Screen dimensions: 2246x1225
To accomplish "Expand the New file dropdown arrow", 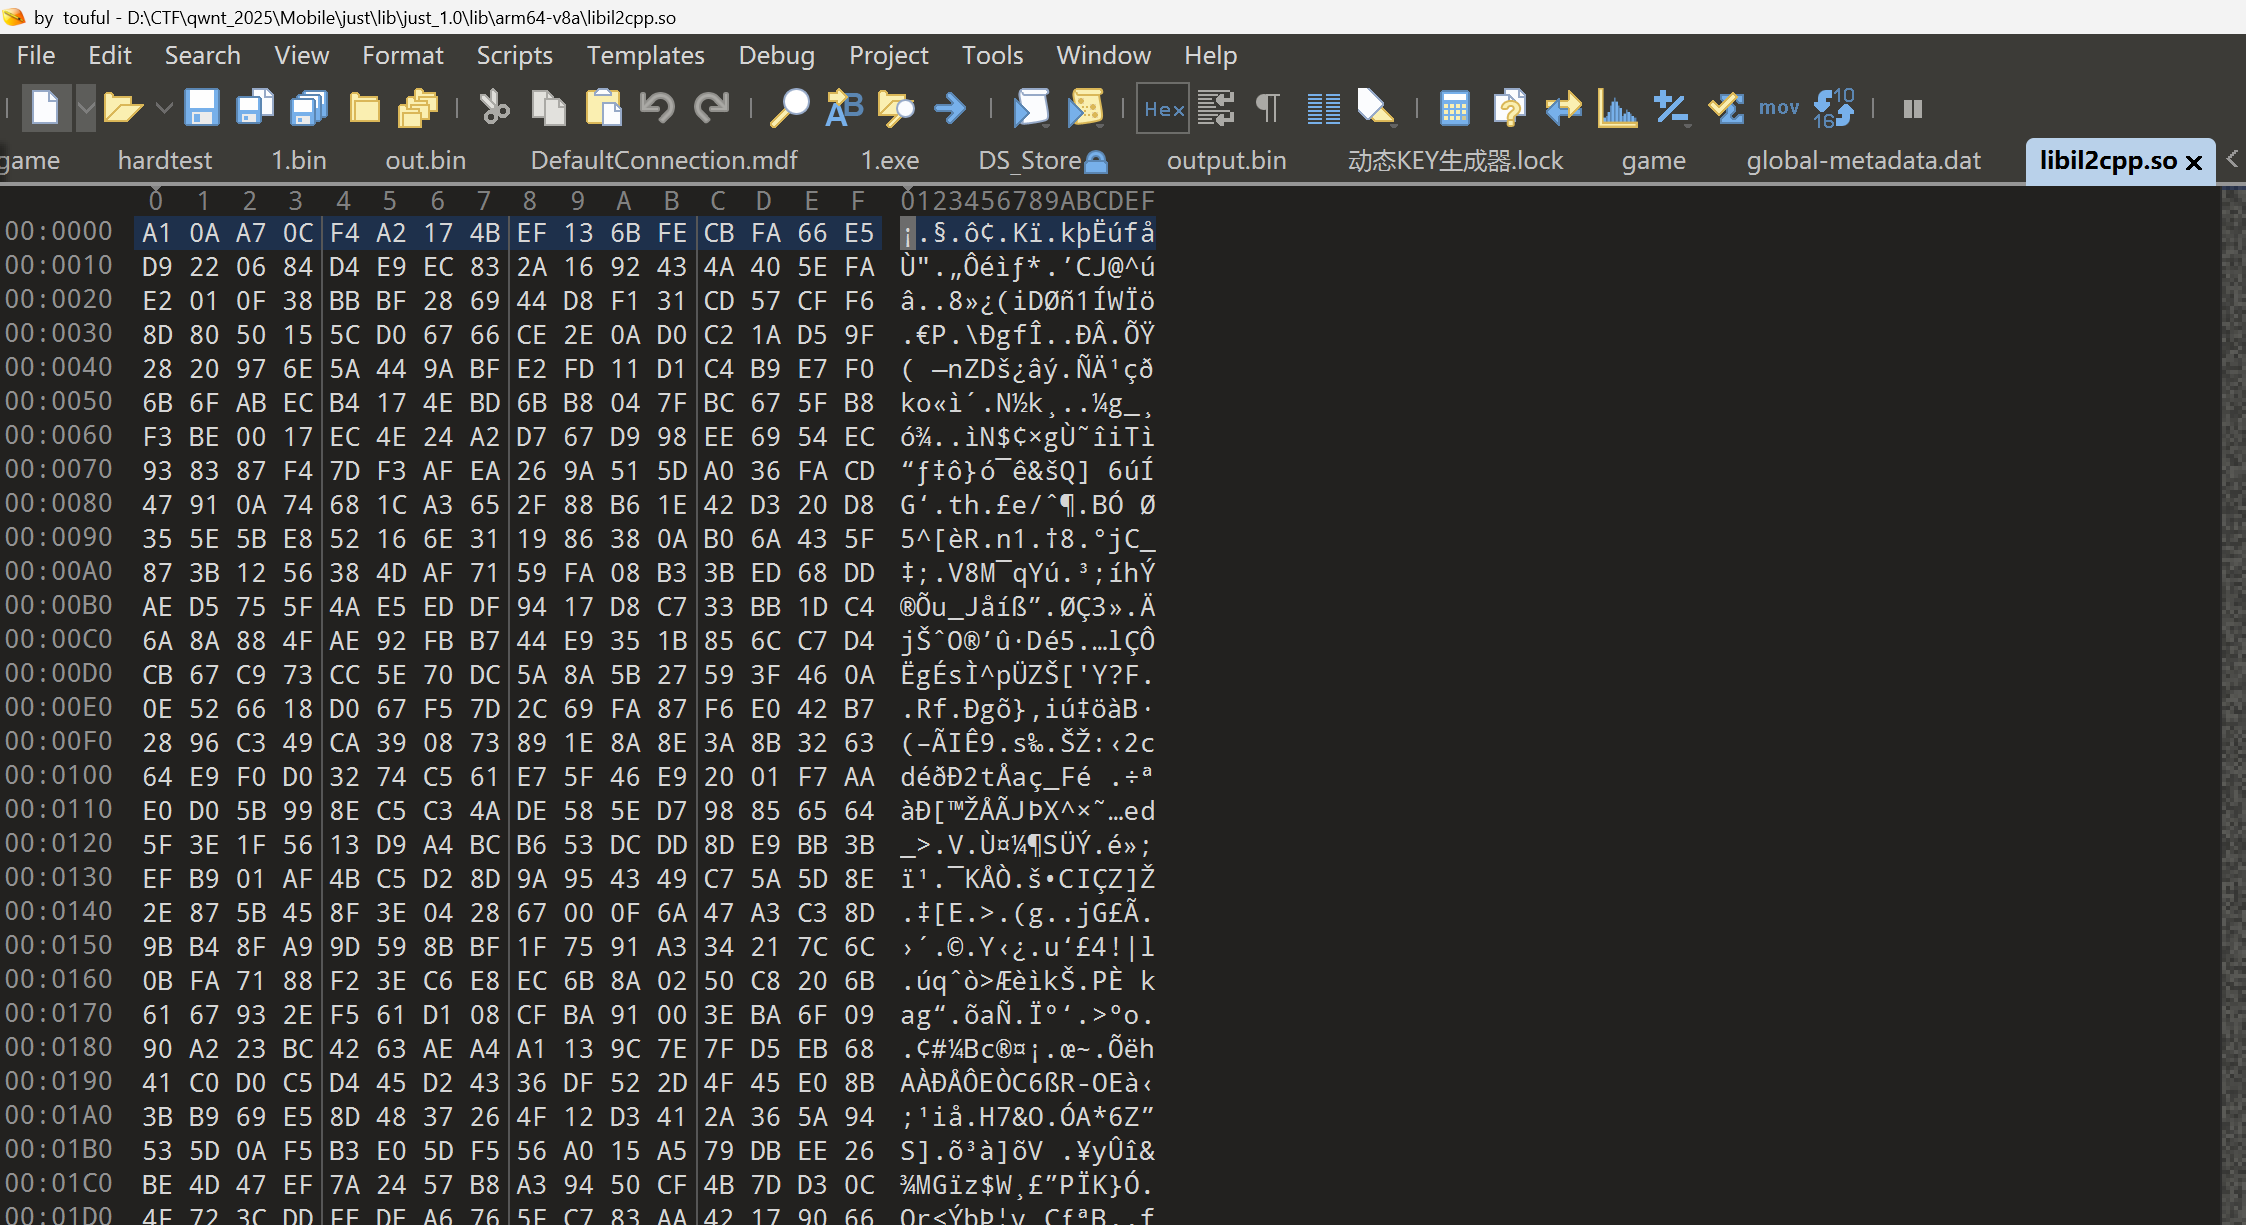I will click(x=86, y=108).
